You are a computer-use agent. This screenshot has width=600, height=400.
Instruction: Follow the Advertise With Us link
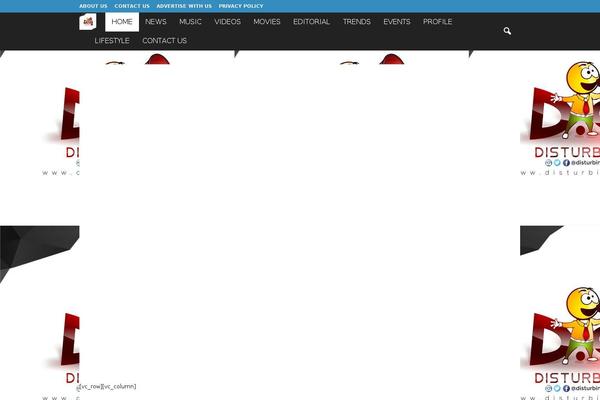click(x=184, y=6)
